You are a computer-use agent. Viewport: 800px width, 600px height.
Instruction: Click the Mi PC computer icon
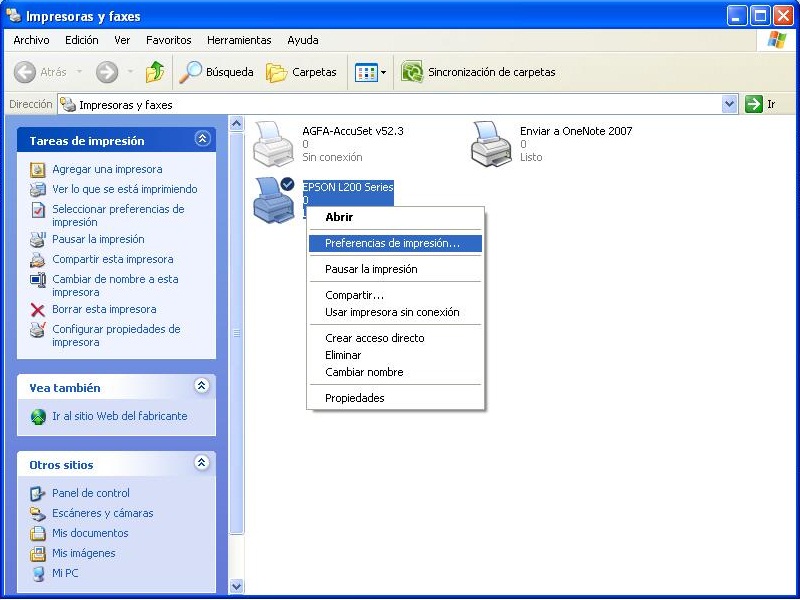(x=38, y=573)
